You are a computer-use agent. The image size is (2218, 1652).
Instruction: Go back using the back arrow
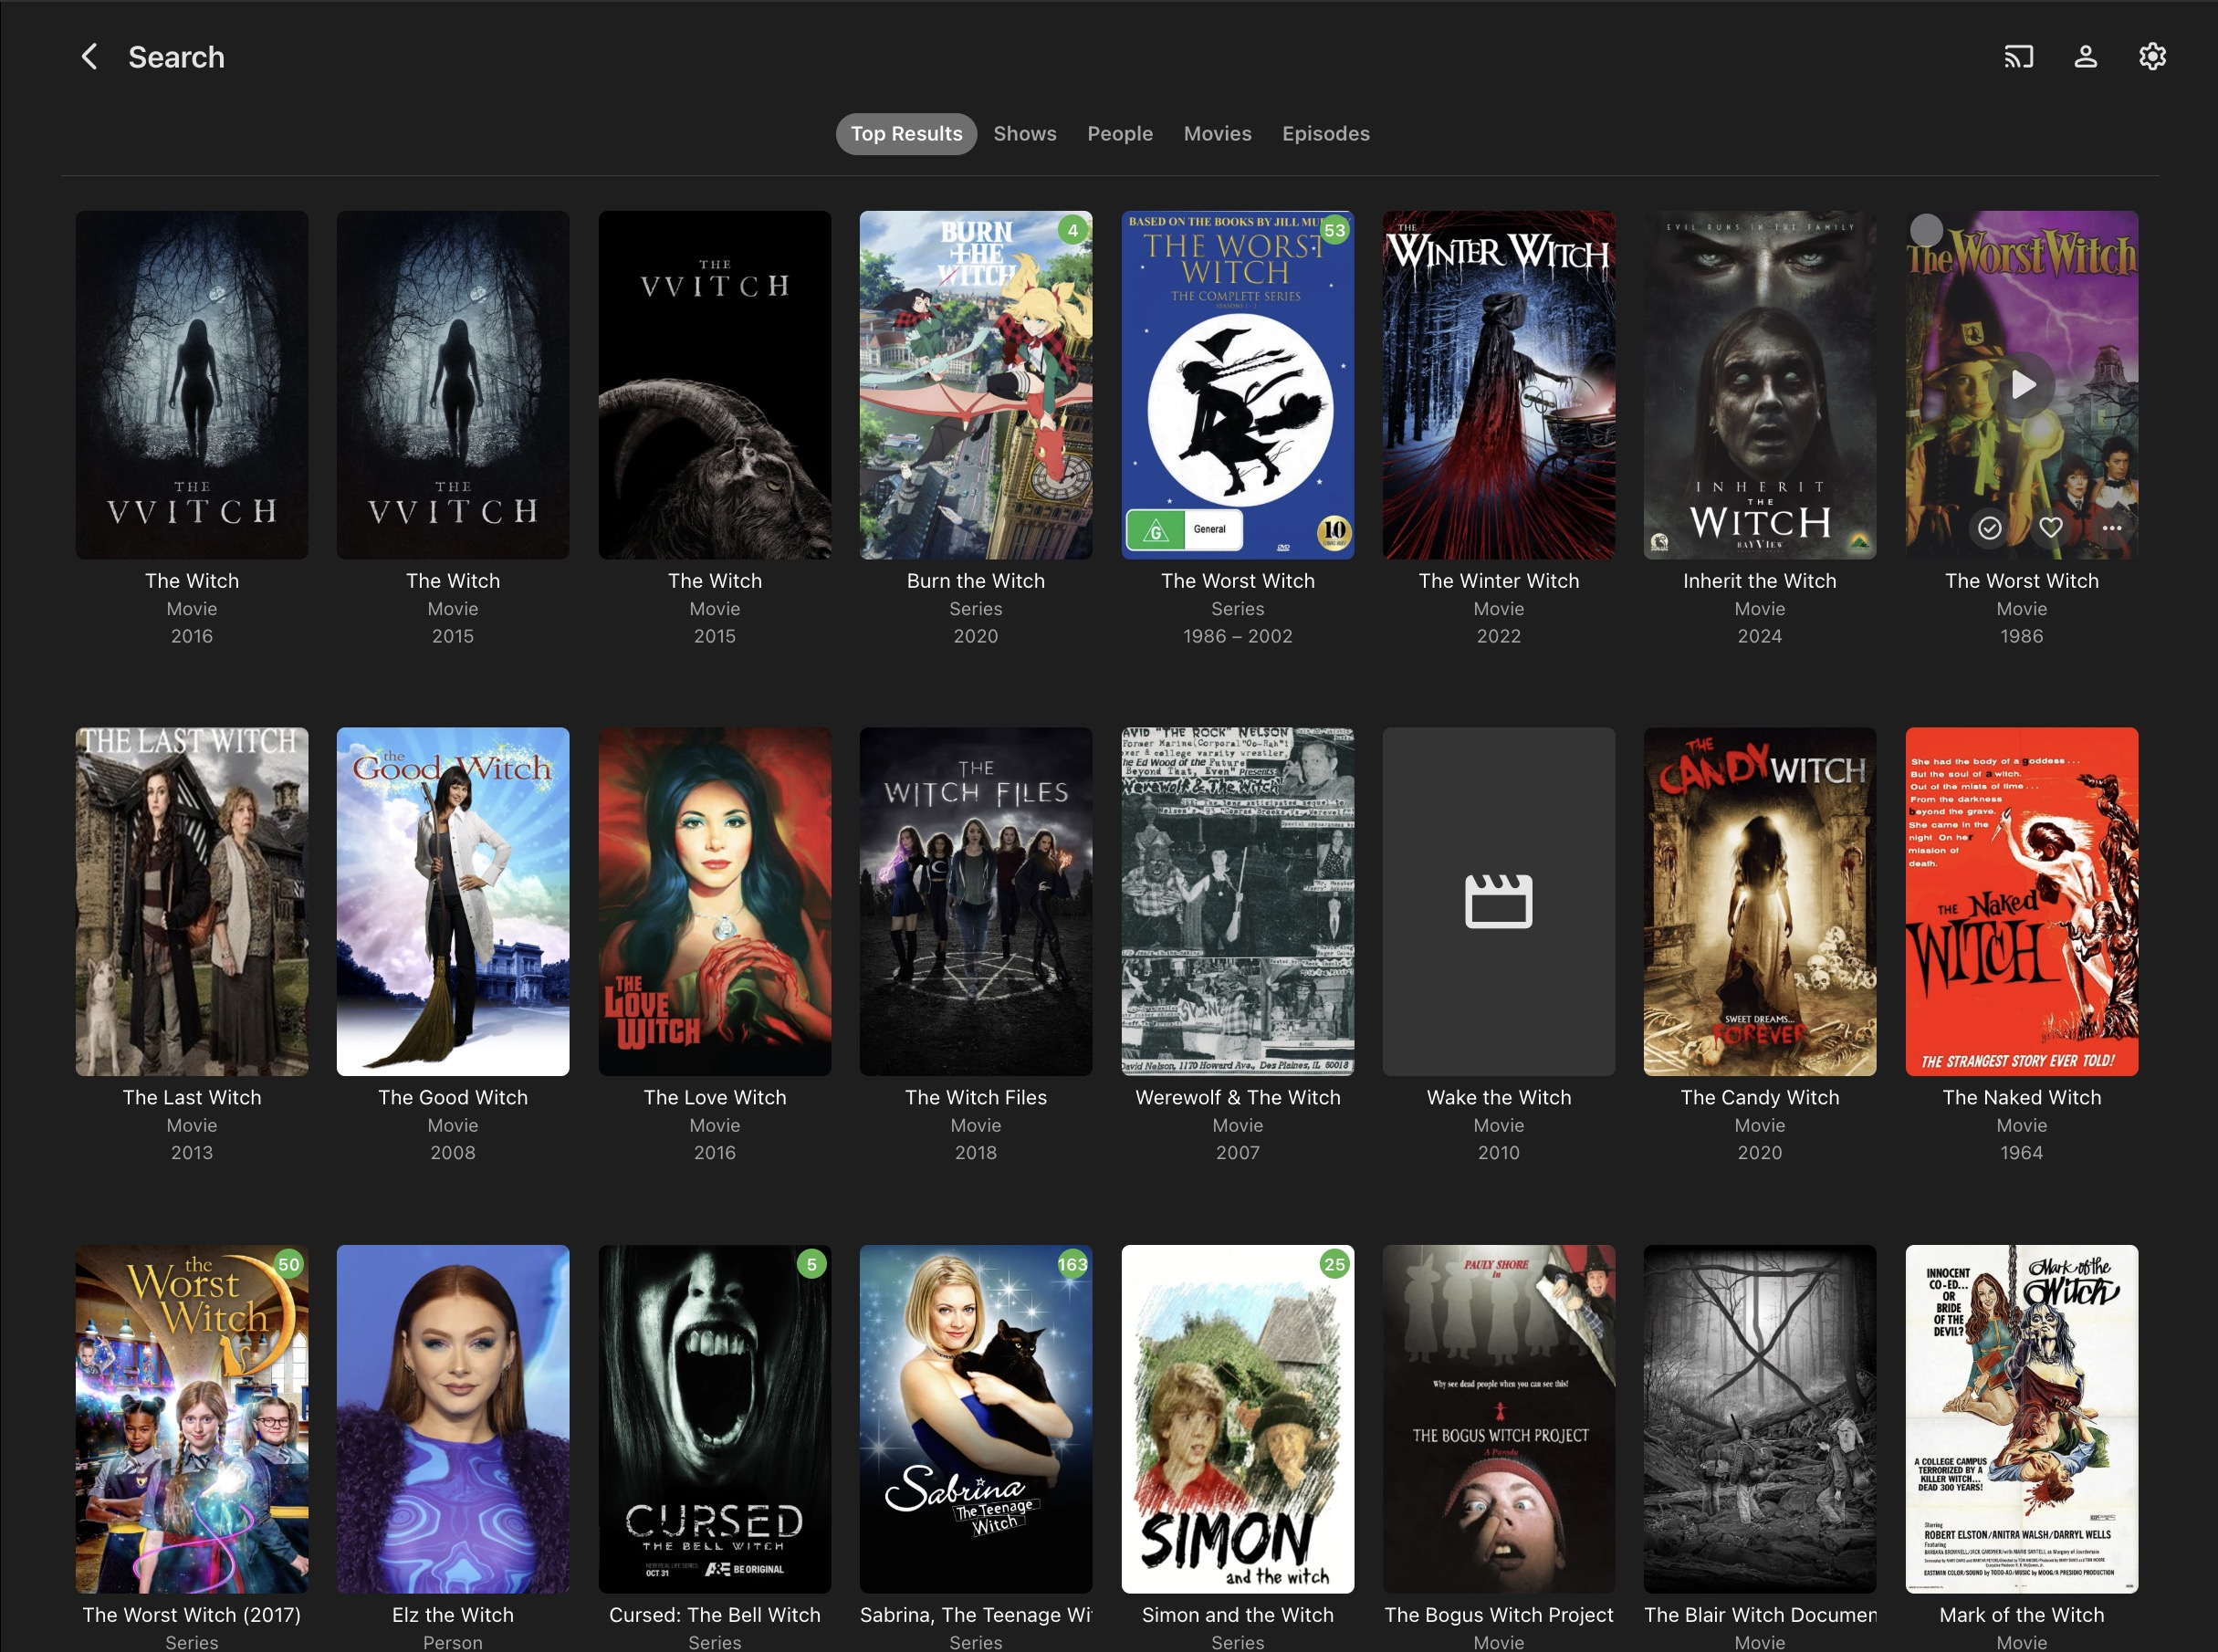click(x=89, y=57)
